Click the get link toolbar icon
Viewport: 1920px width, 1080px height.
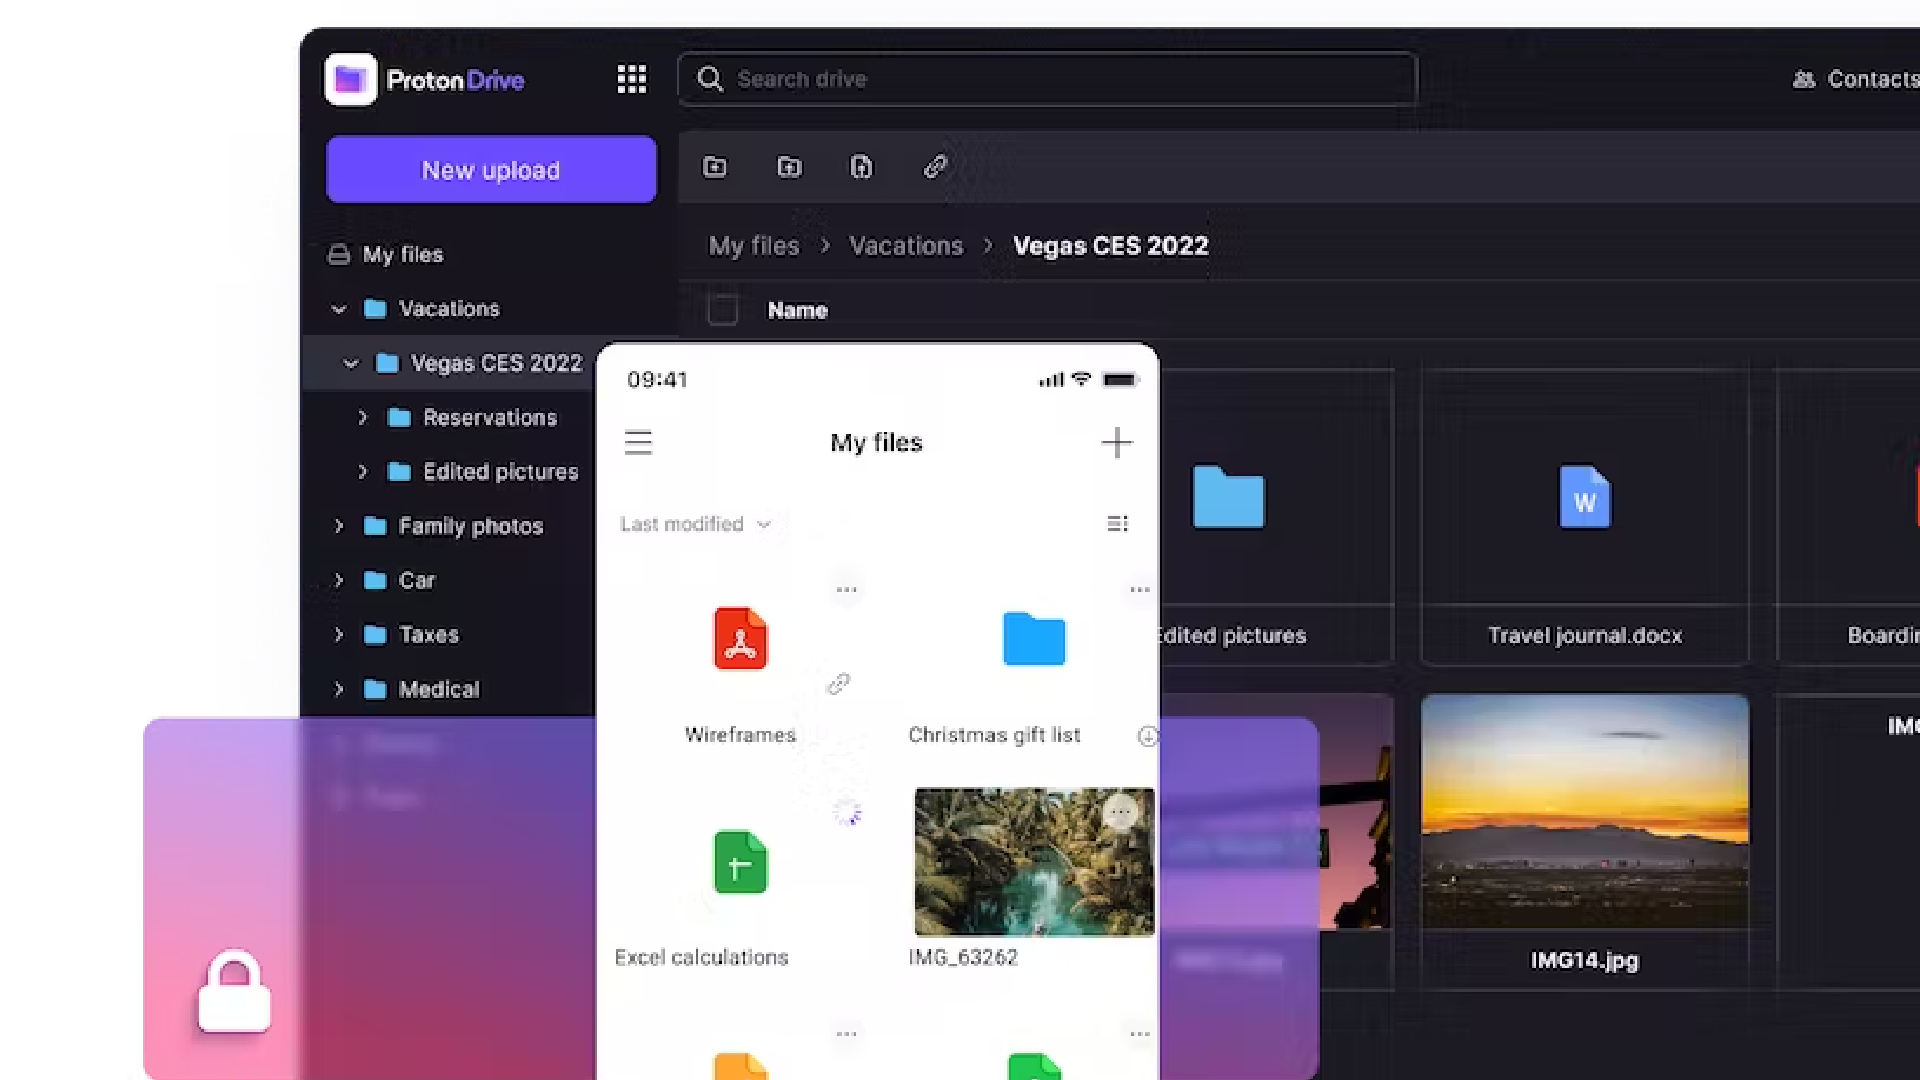(935, 167)
